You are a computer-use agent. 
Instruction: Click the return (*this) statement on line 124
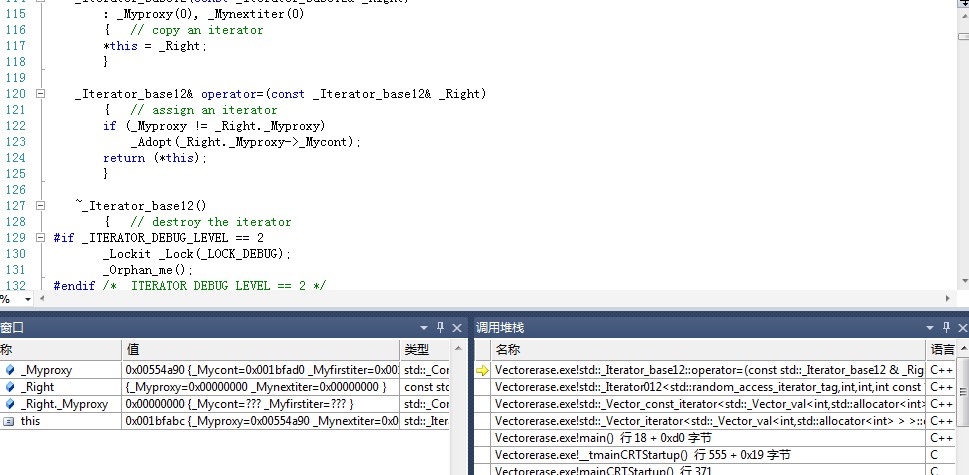point(155,158)
